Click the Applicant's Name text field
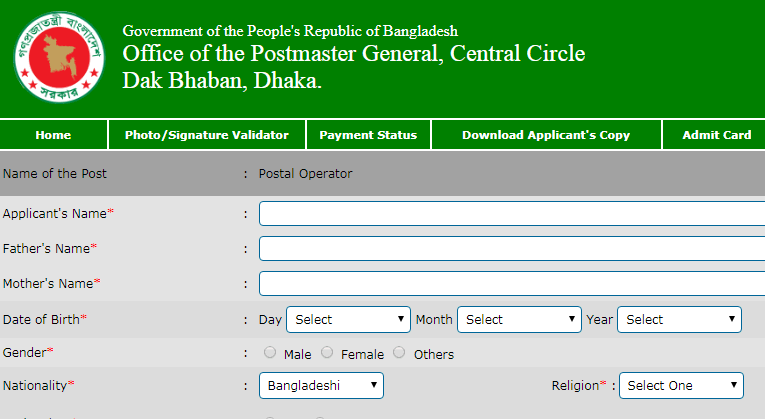 pyautogui.click(x=512, y=214)
